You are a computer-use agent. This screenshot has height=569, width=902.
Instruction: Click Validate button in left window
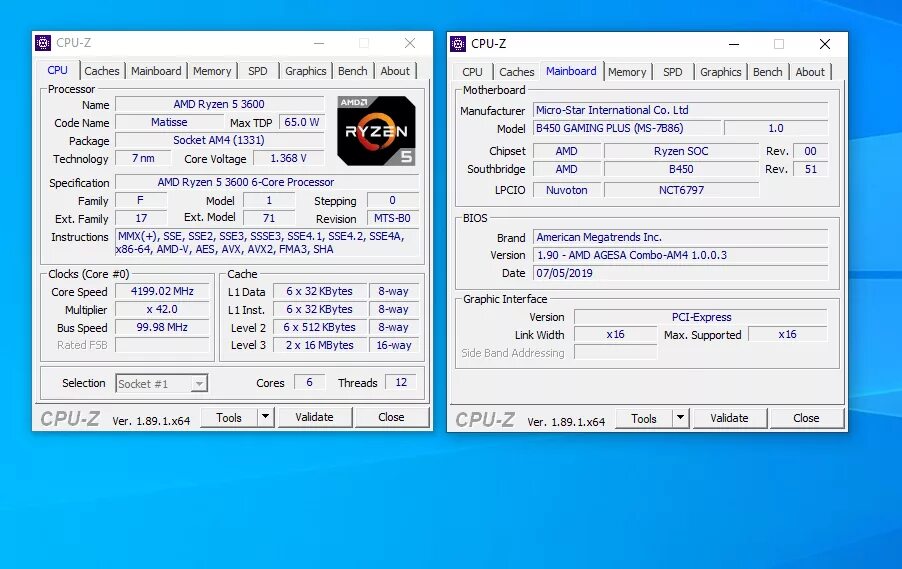[315, 417]
